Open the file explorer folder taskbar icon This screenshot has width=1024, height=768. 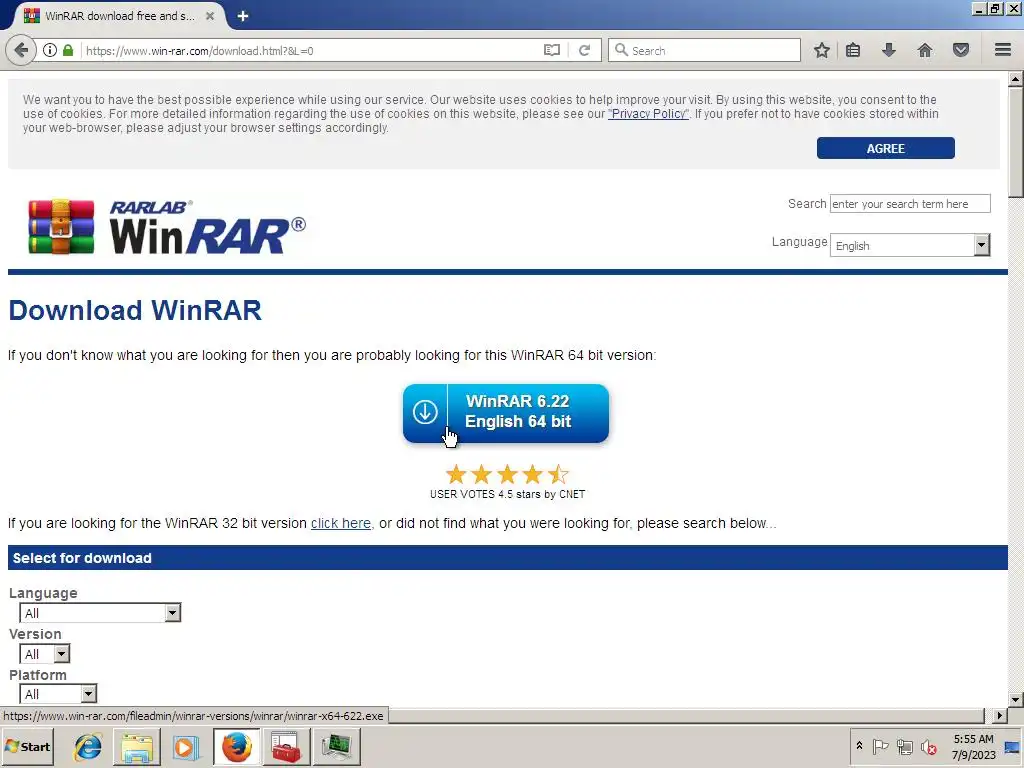[136, 746]
